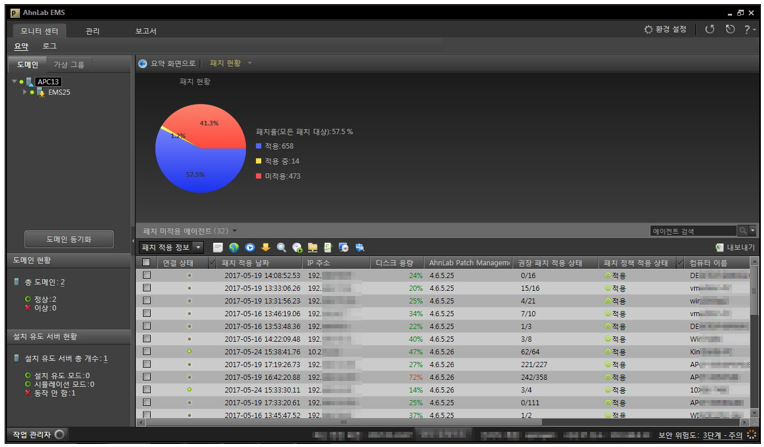The width and height of the screenshot is (764, 447).
Task: Click the 작업 관리자 spinner icon
Action: pyautogui.click(x=59, y=434)
